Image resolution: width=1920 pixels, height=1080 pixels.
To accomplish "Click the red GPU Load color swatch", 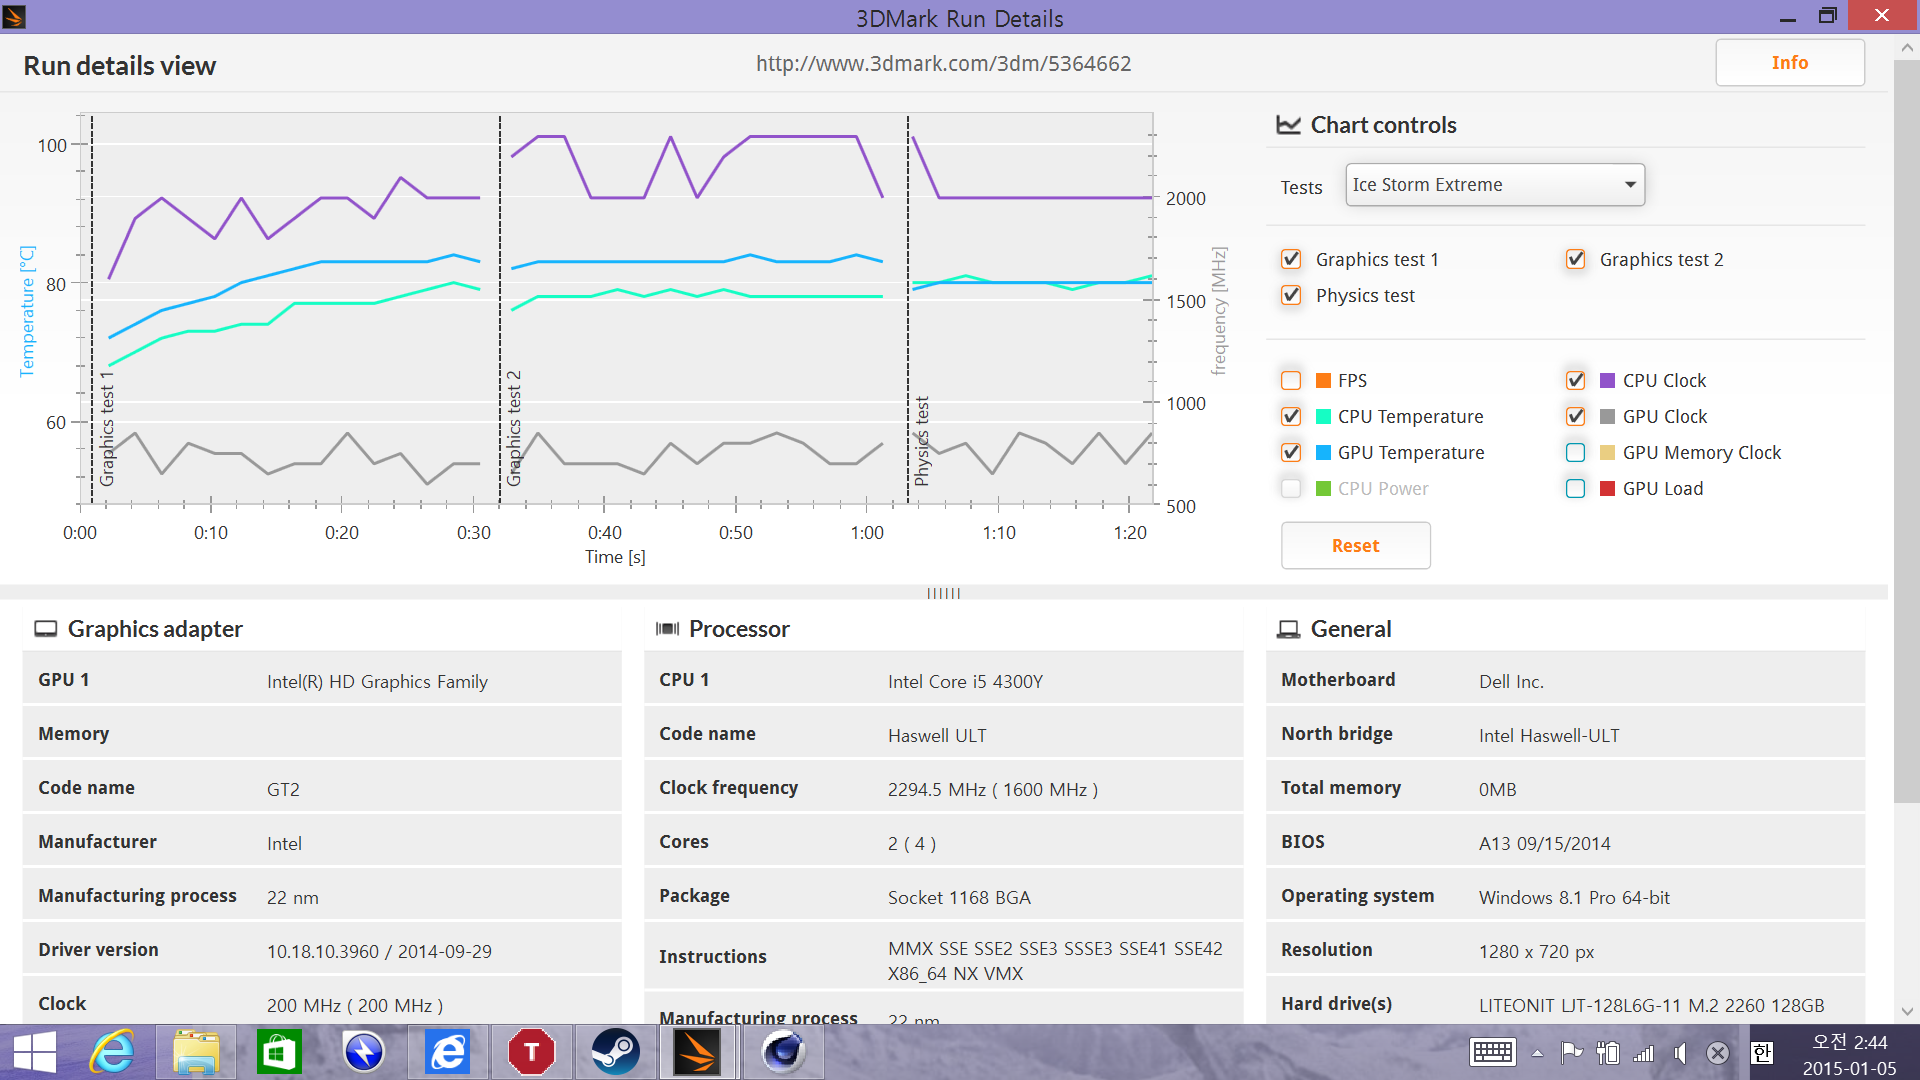I will click(1607, 488).
